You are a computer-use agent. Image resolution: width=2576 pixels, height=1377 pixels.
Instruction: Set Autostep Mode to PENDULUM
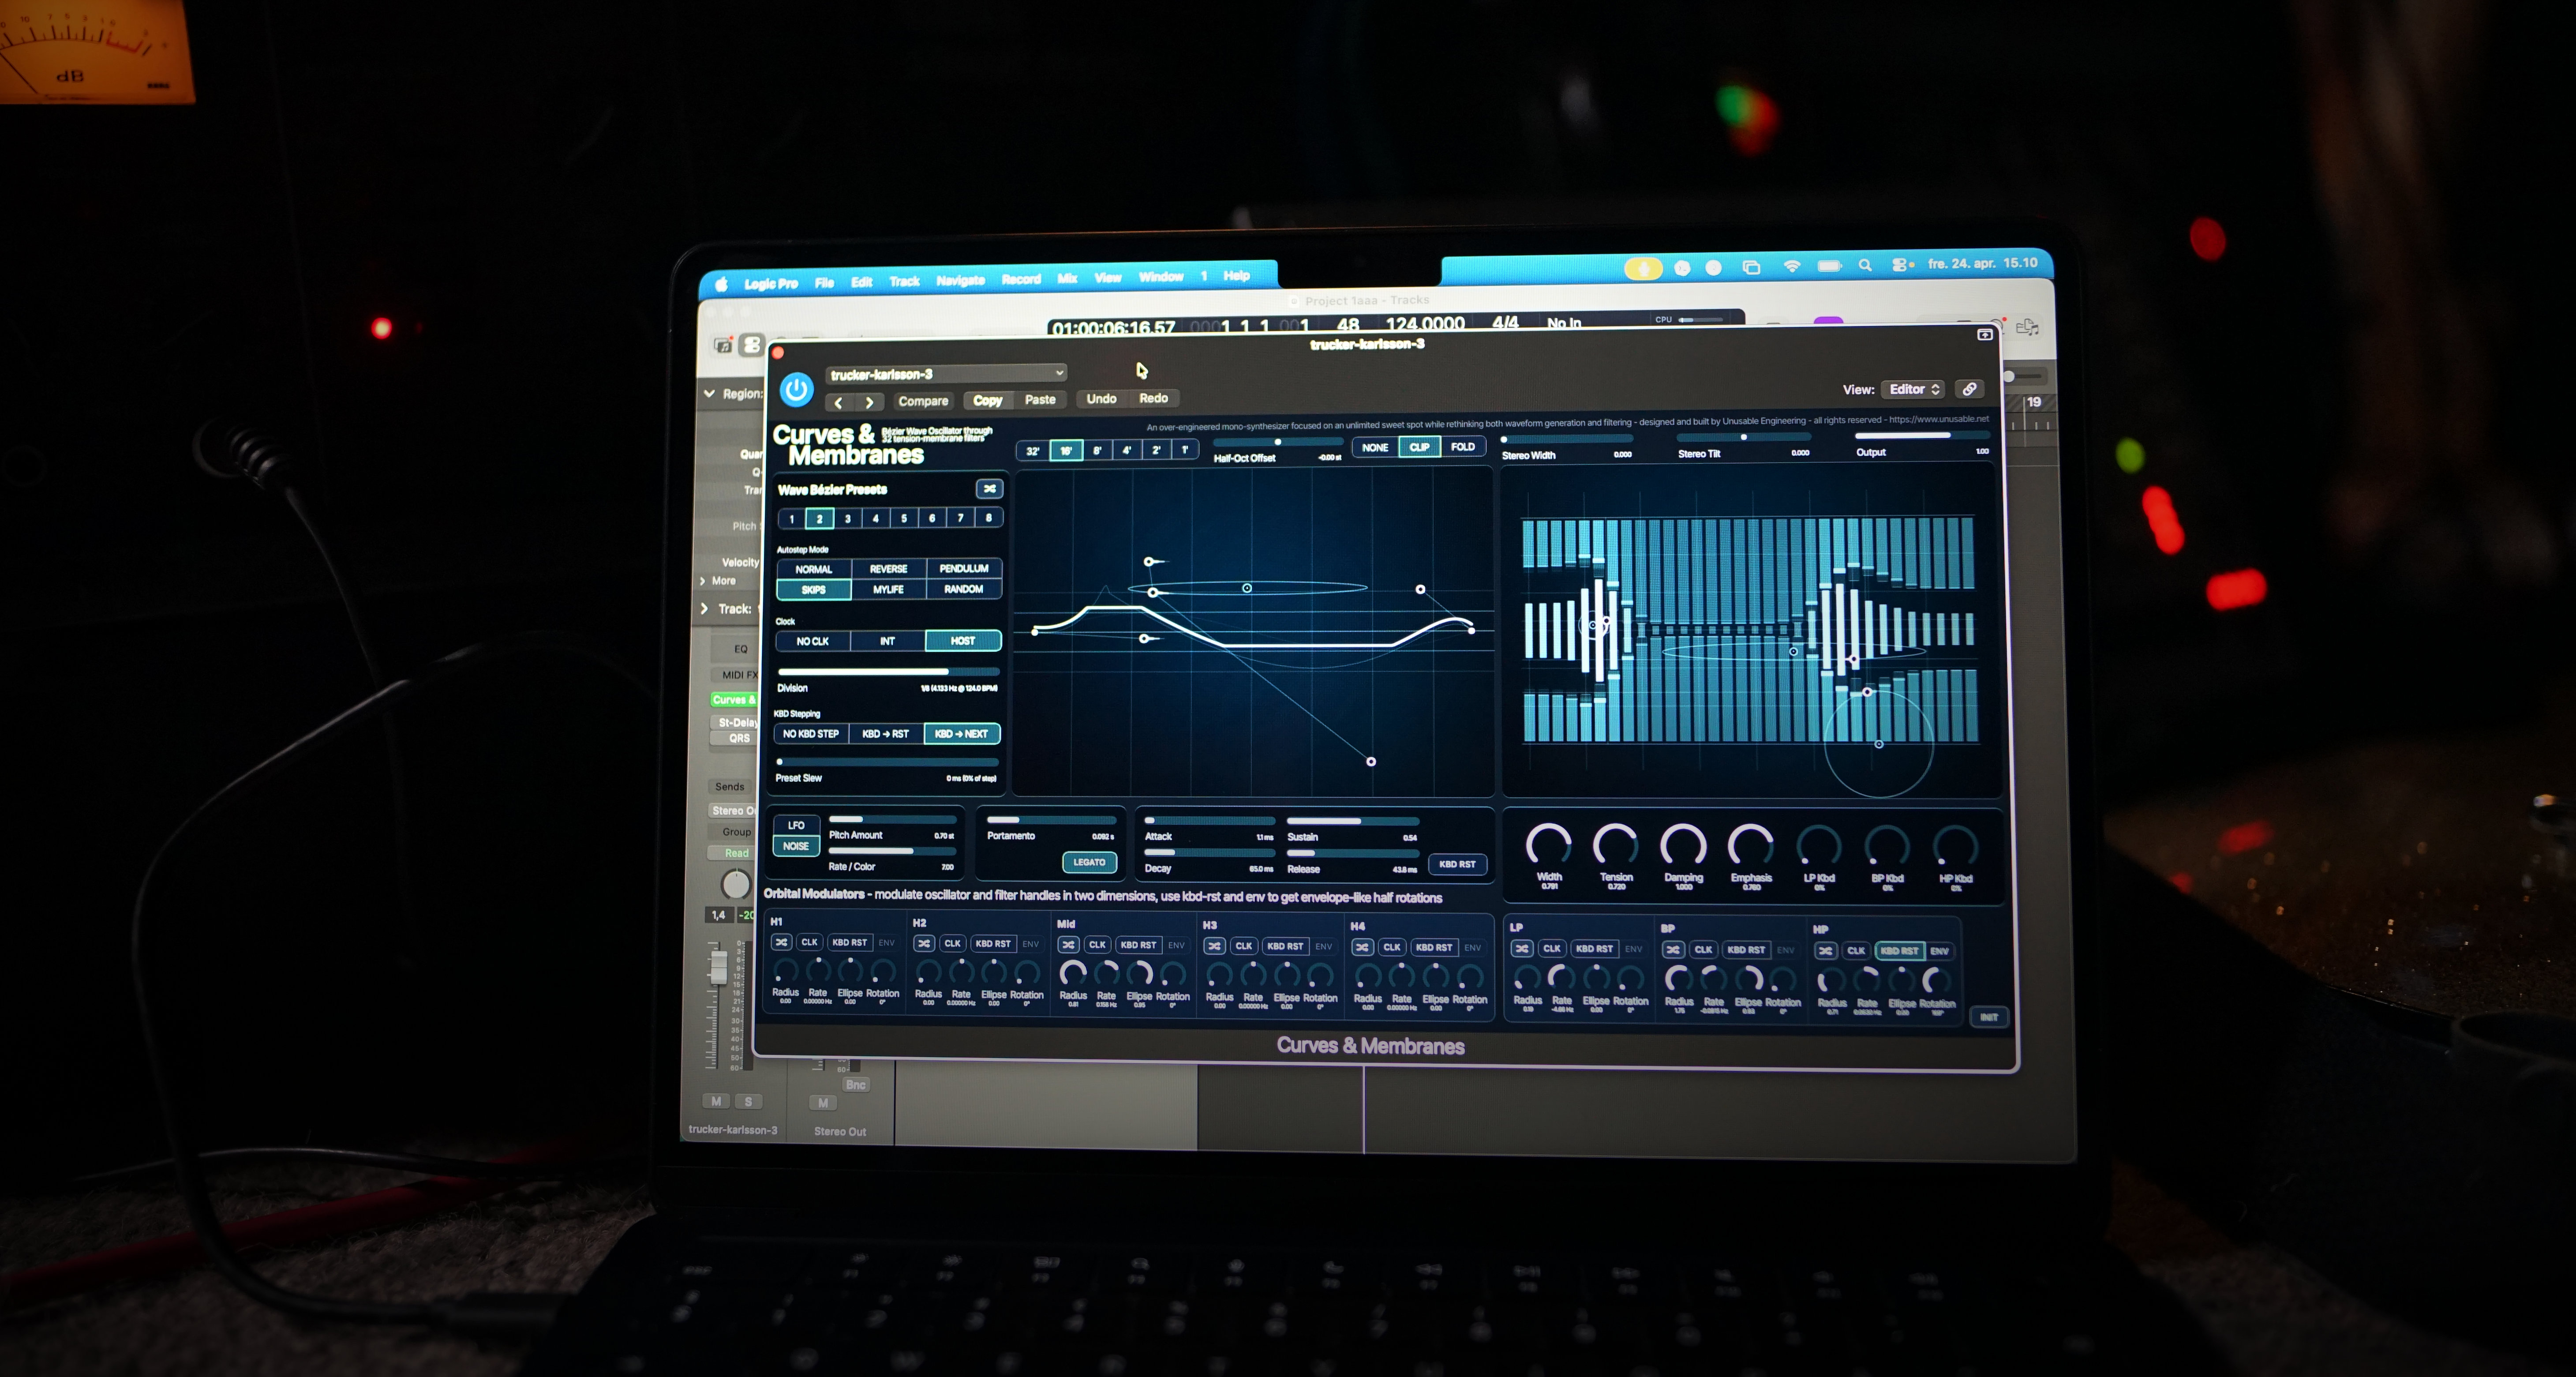[964, 568]
